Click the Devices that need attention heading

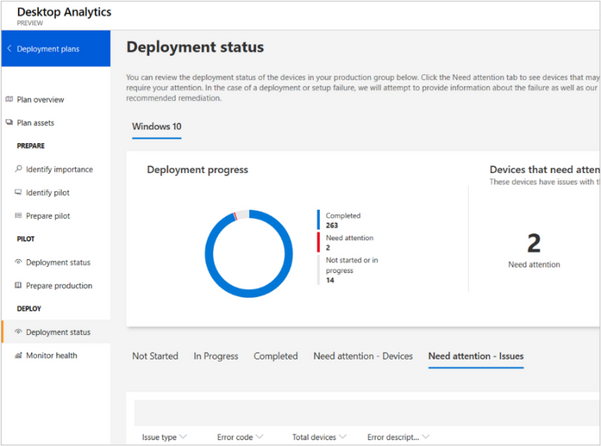coord(545,170)
